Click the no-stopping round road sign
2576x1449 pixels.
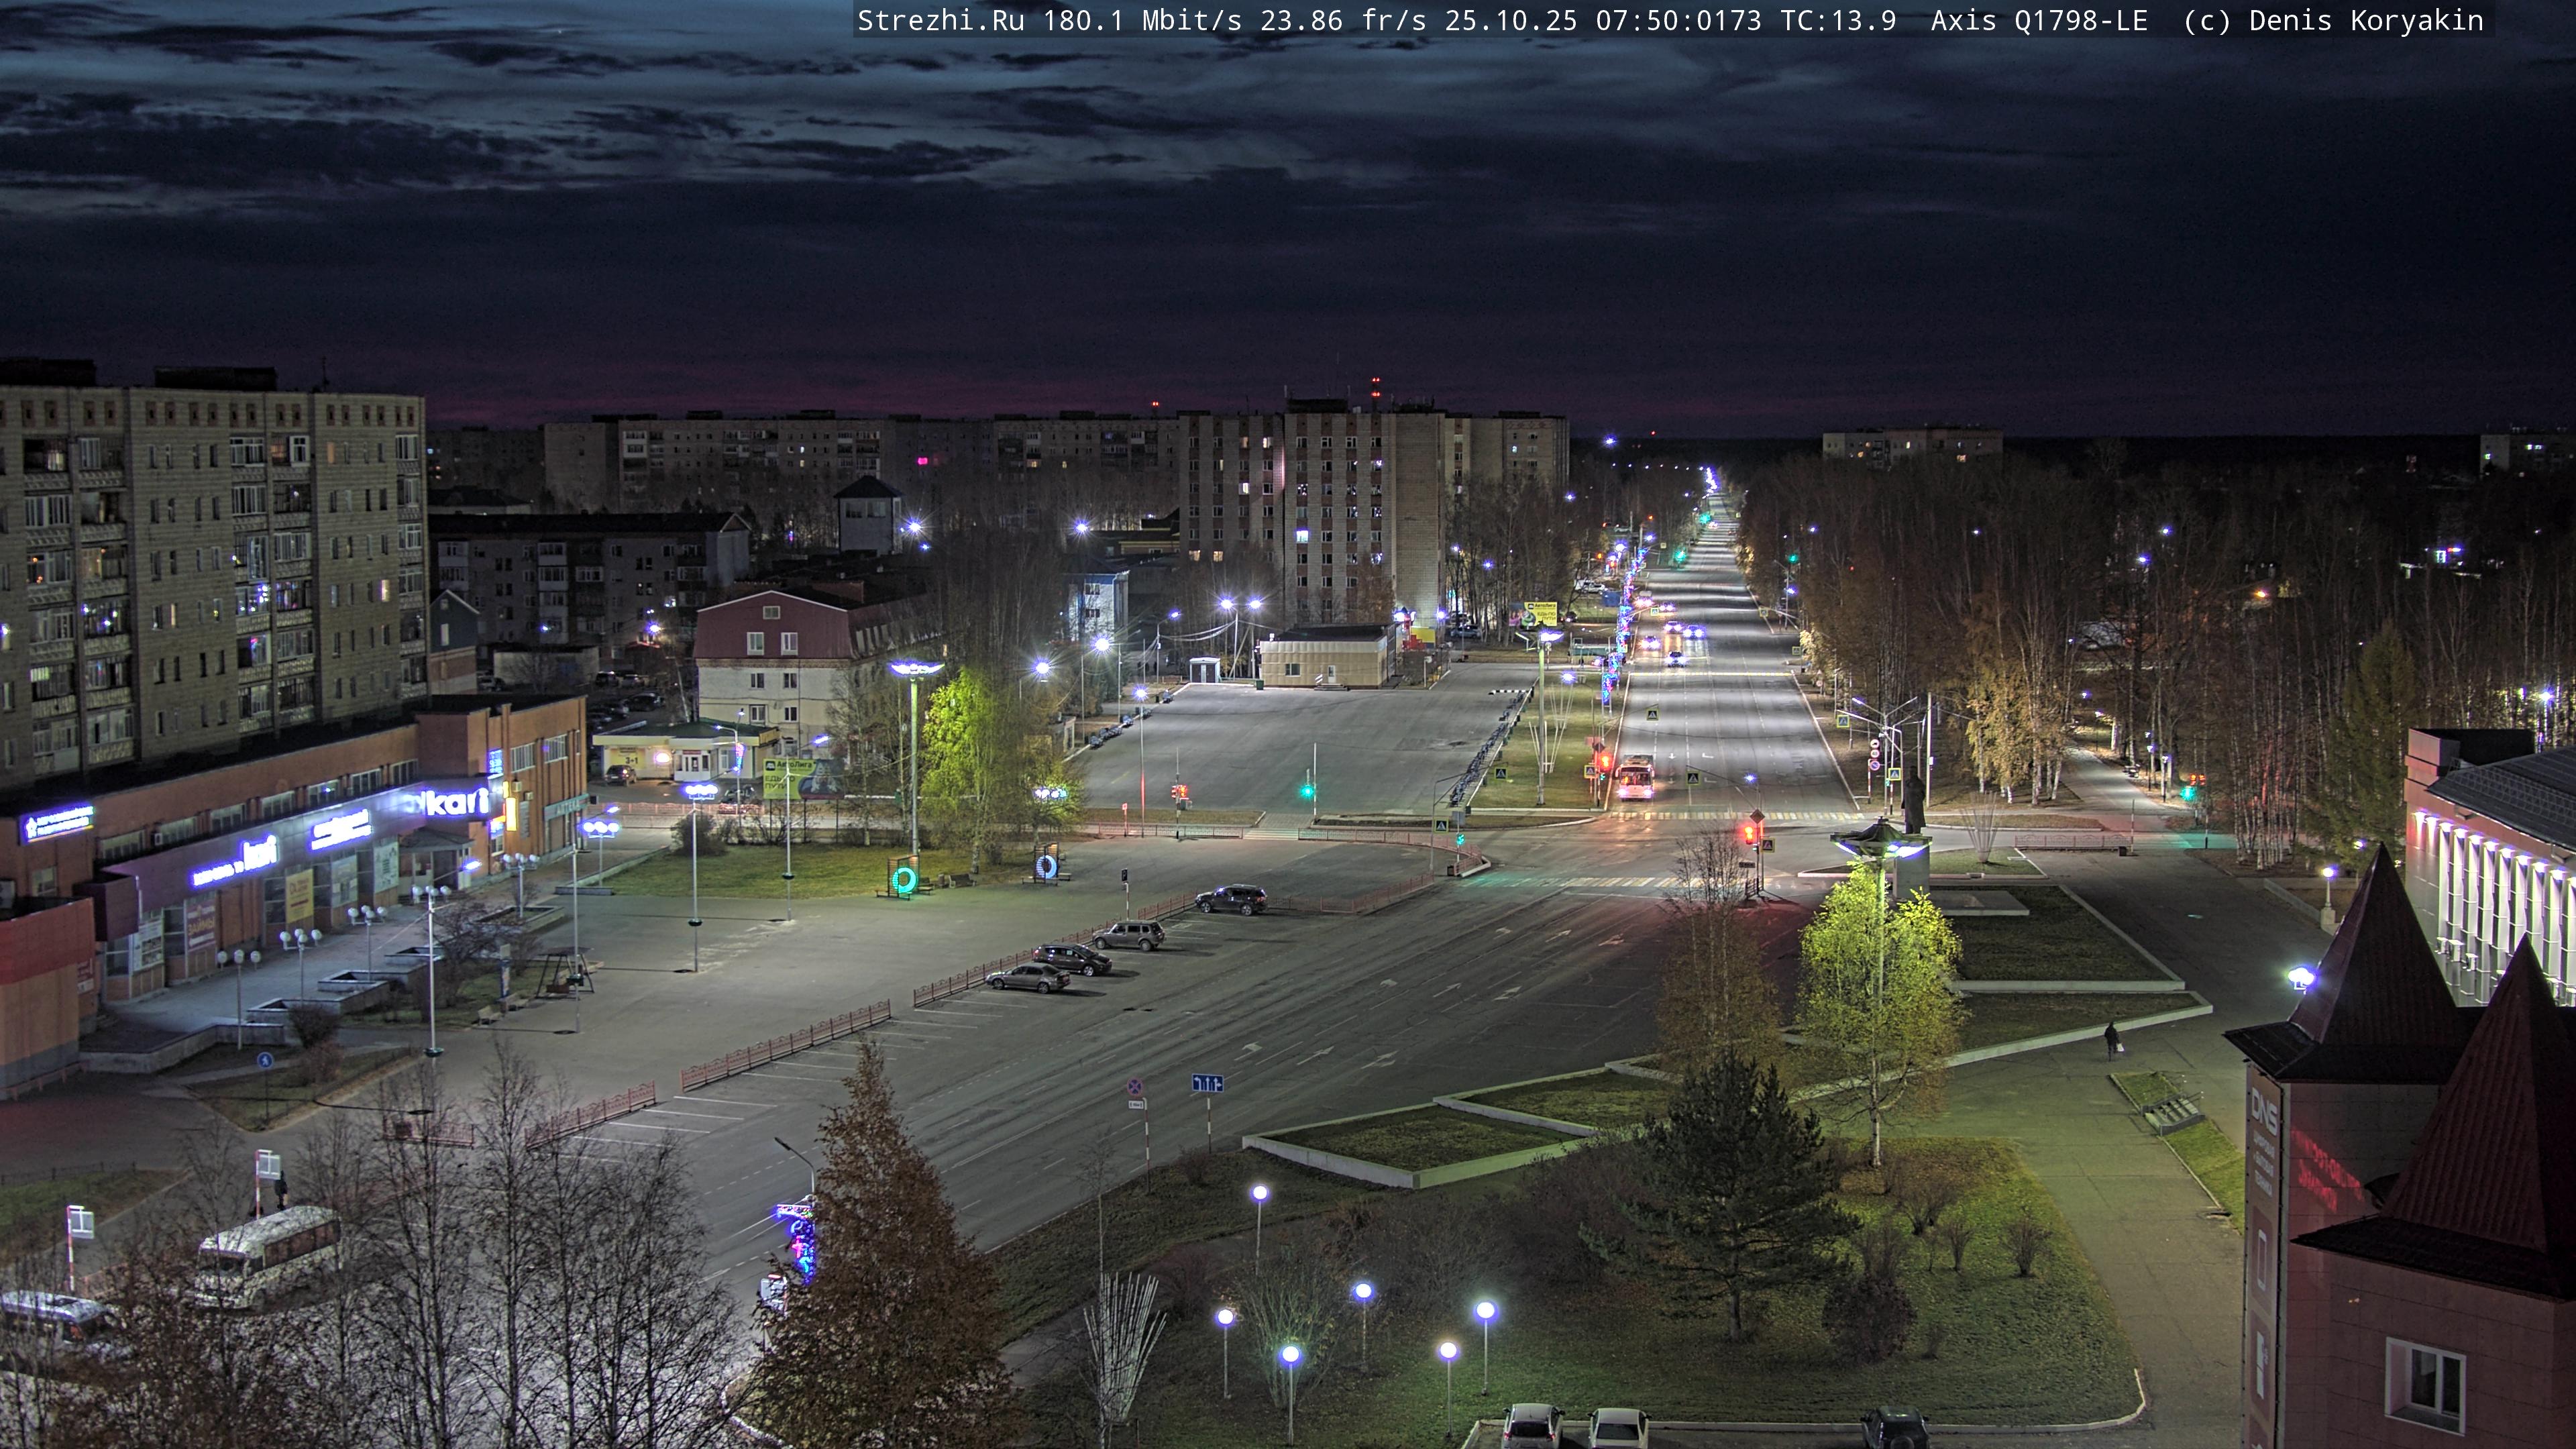point(1135,1087)
